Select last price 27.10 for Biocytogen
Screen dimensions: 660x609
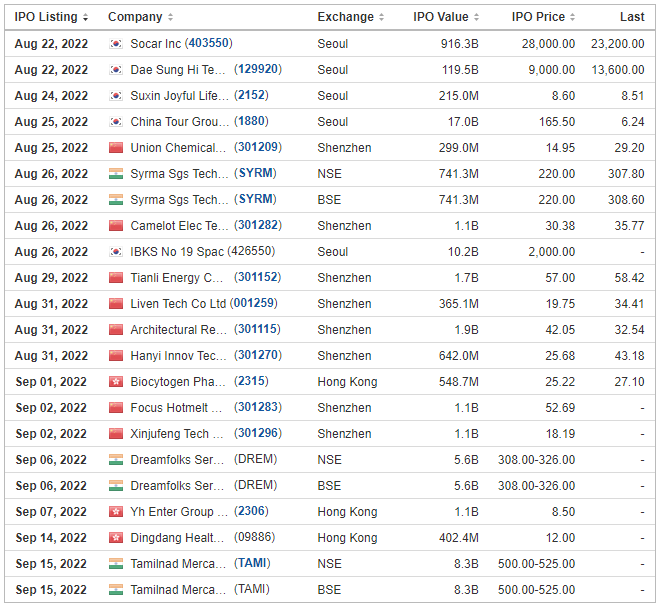pyautogui.click(x=629, y=382)
